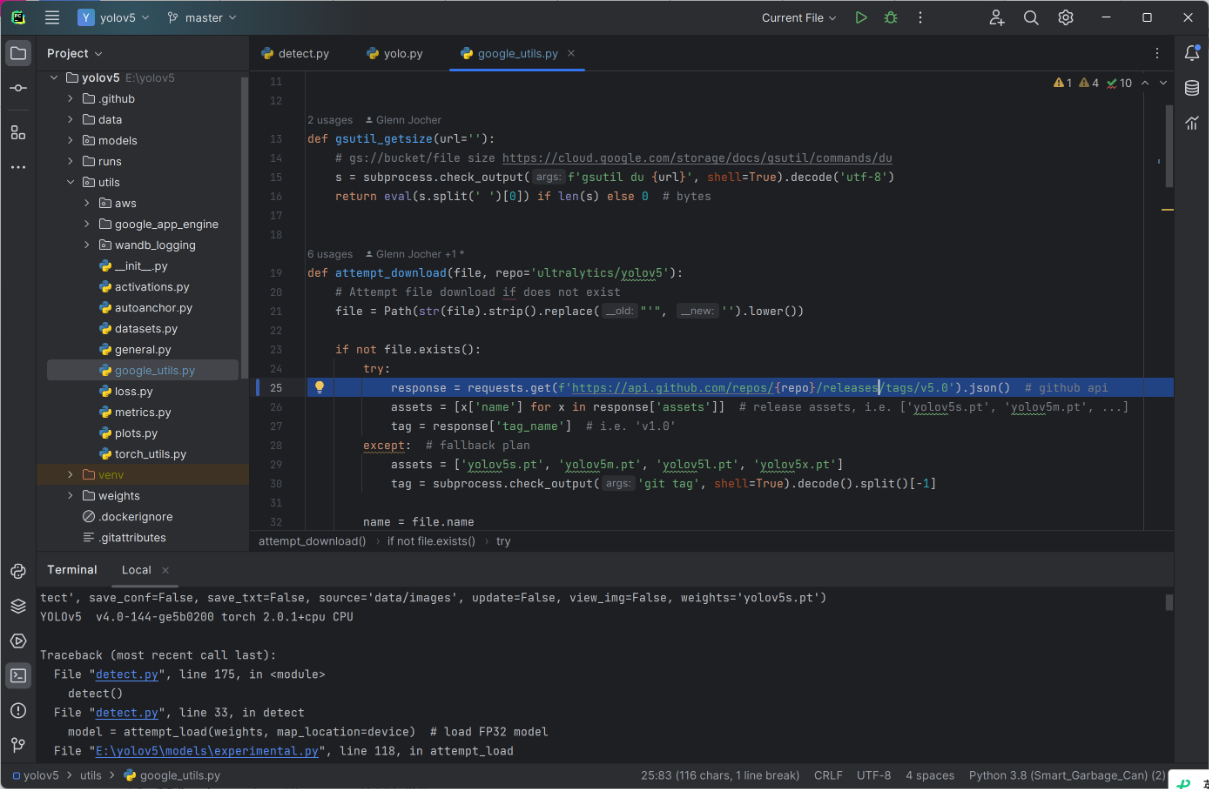The image size is (1209, 789).
Task: Open the Git tool window
Action: click(x=18, y=745)
